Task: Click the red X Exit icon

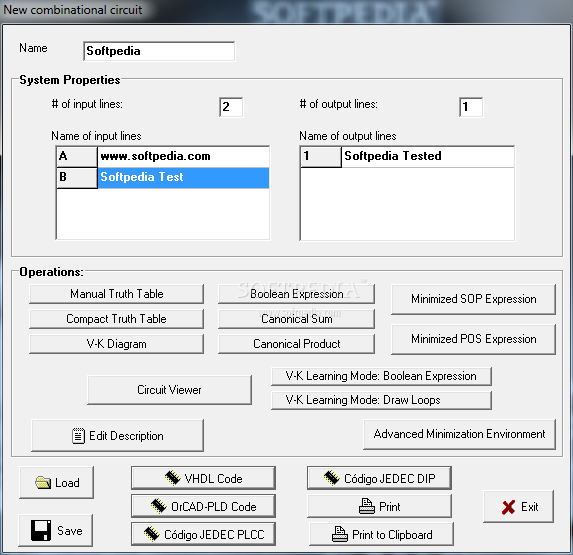Action: (508, 507)
